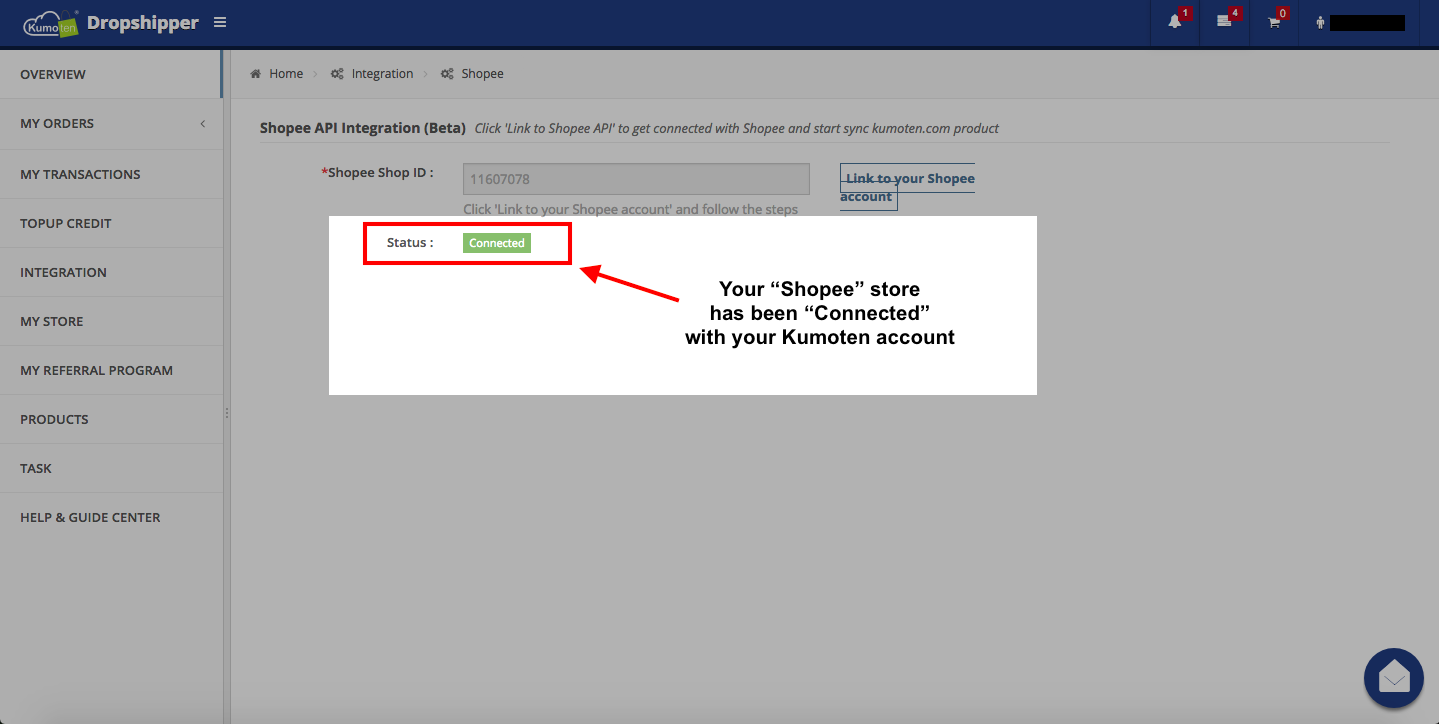
Task: Click the Status label
Action: [x=410, y=243]
